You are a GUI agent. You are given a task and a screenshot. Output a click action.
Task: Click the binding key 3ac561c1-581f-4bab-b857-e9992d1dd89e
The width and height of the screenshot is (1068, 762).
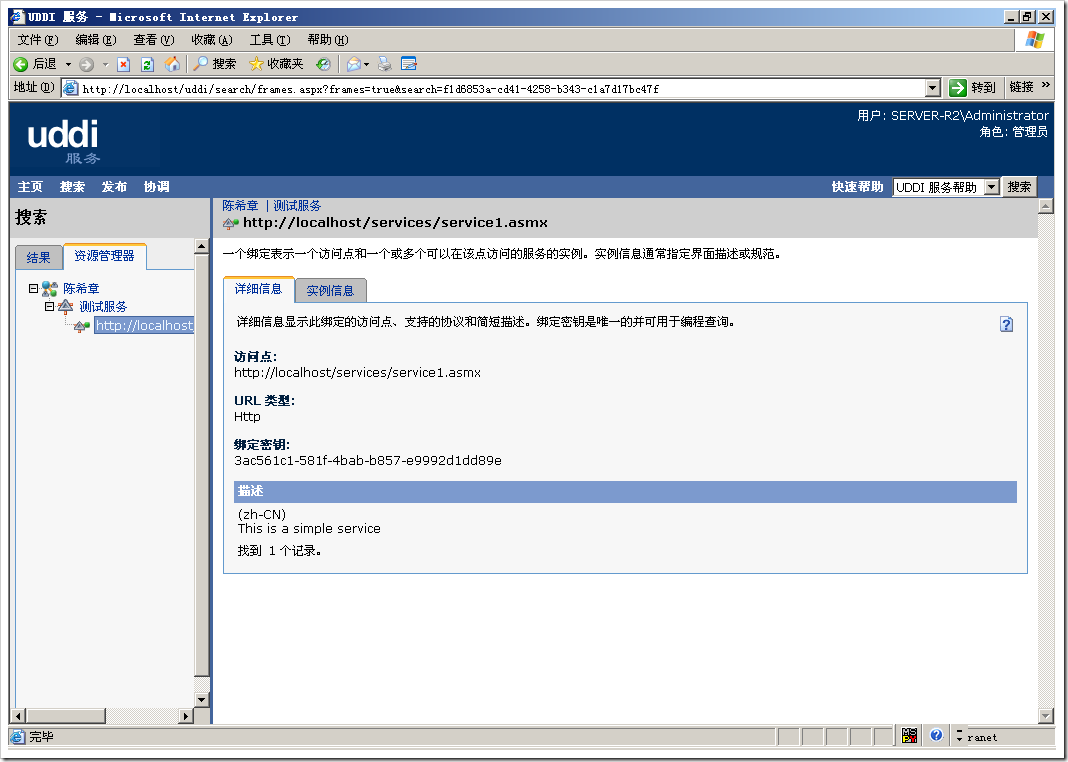pyautogui.click(x=368, y=461)
